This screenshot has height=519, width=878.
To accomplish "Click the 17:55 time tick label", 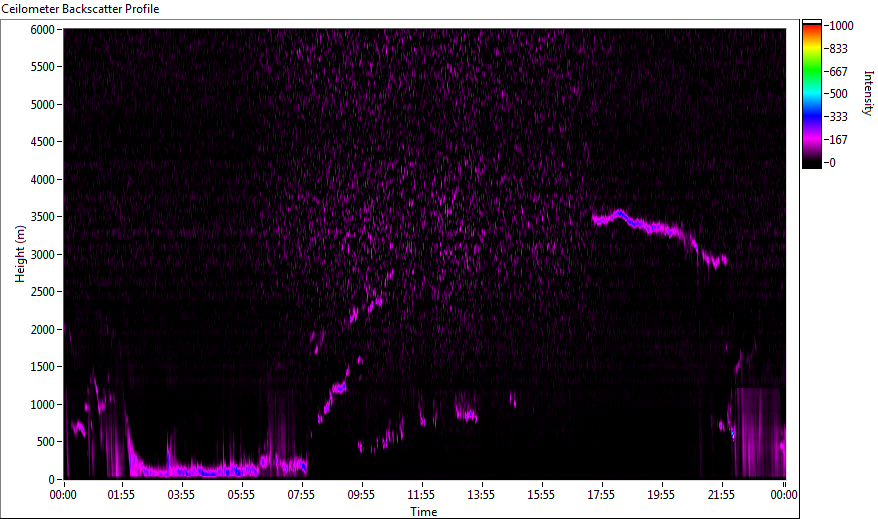I will point(601,495).
